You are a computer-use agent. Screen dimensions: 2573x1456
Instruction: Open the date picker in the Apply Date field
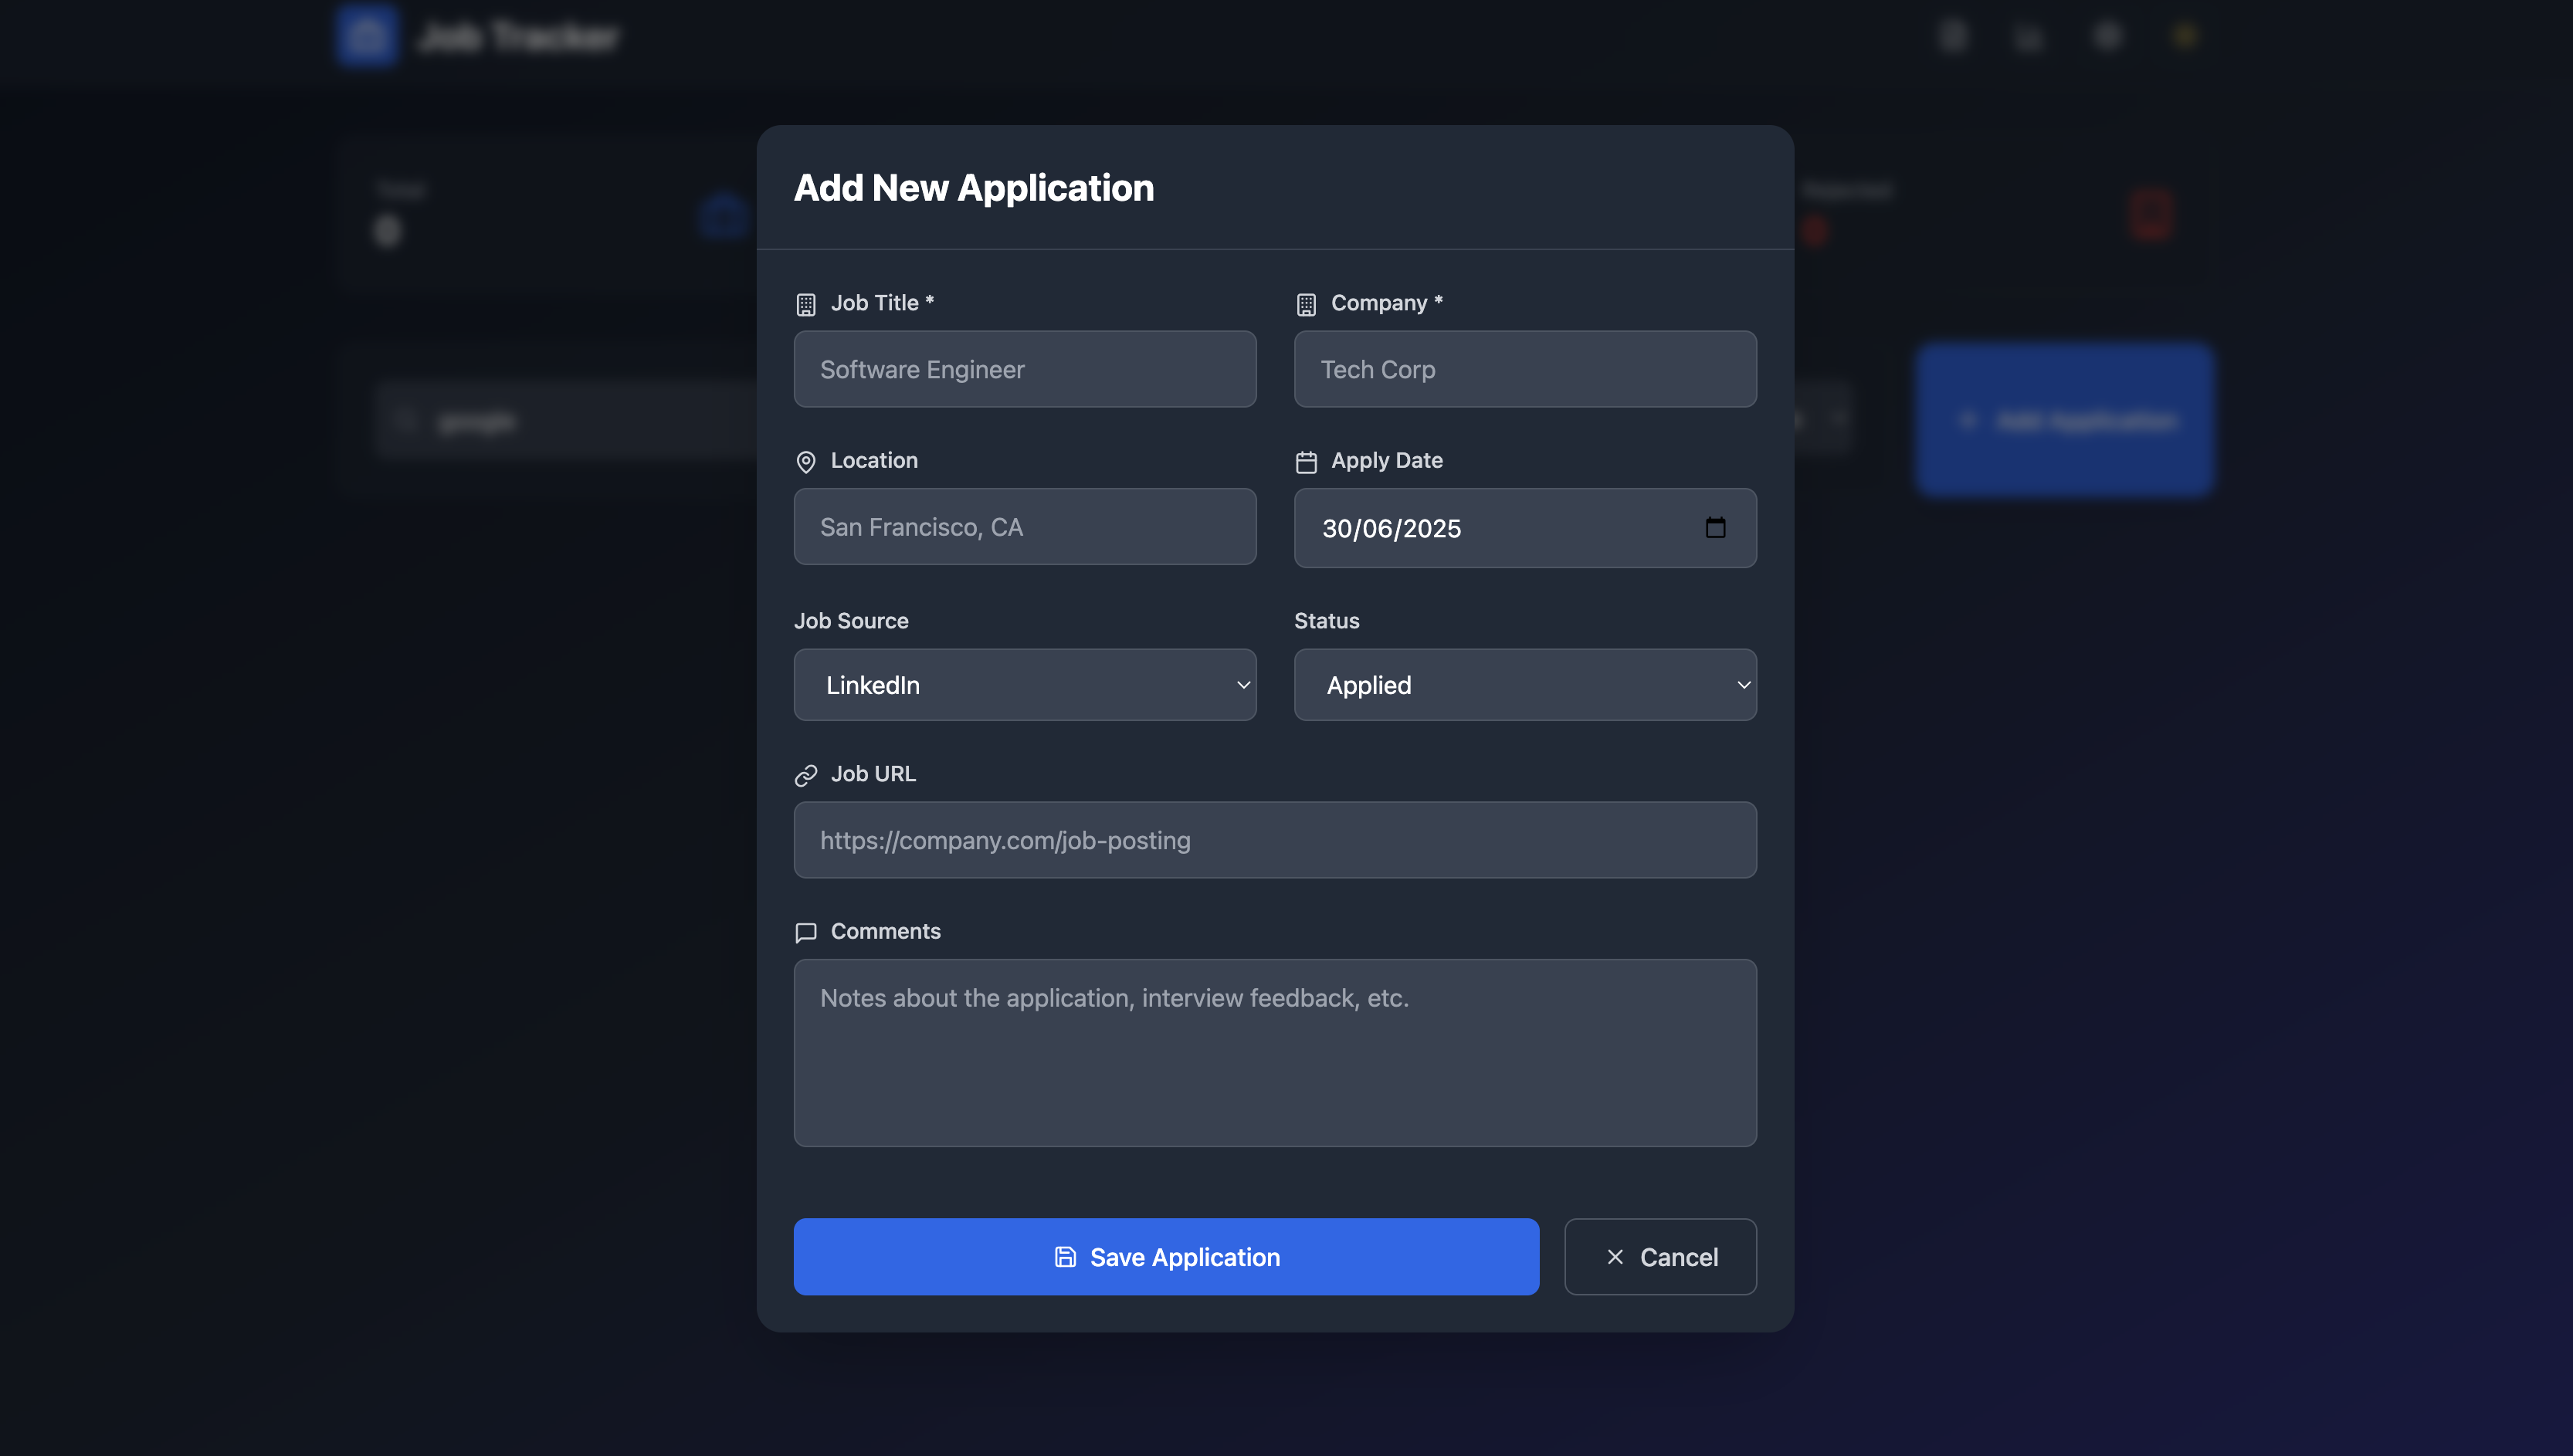pos(1716,528)
